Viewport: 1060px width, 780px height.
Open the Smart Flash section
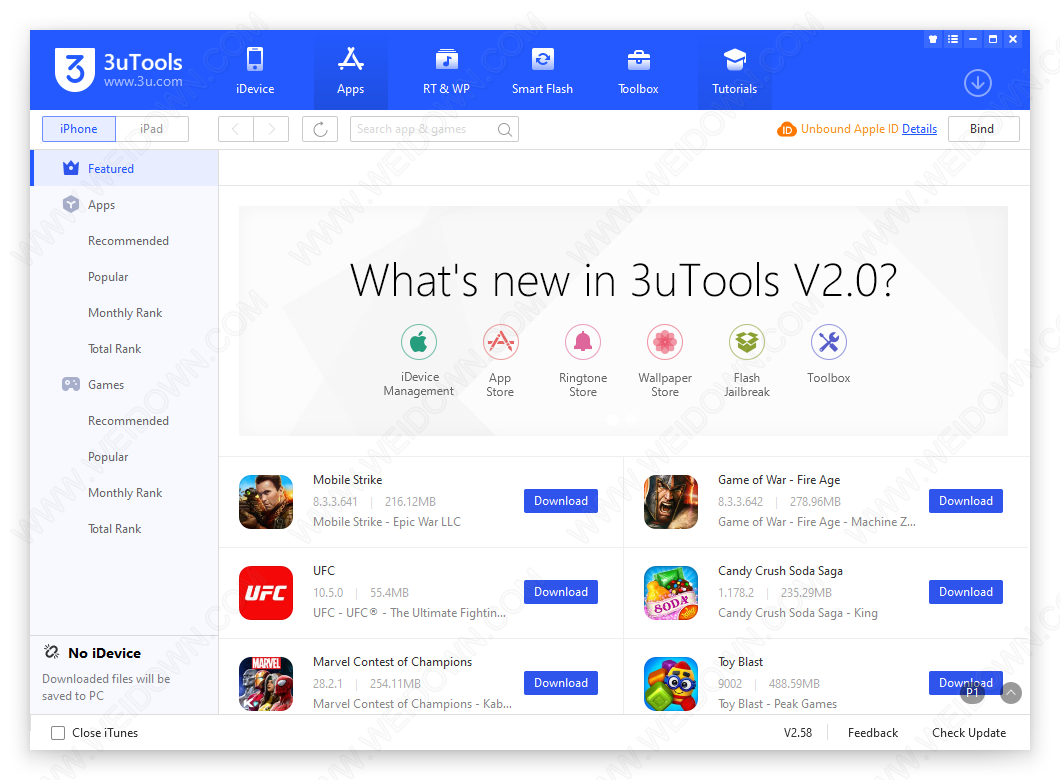pos(542,70)
